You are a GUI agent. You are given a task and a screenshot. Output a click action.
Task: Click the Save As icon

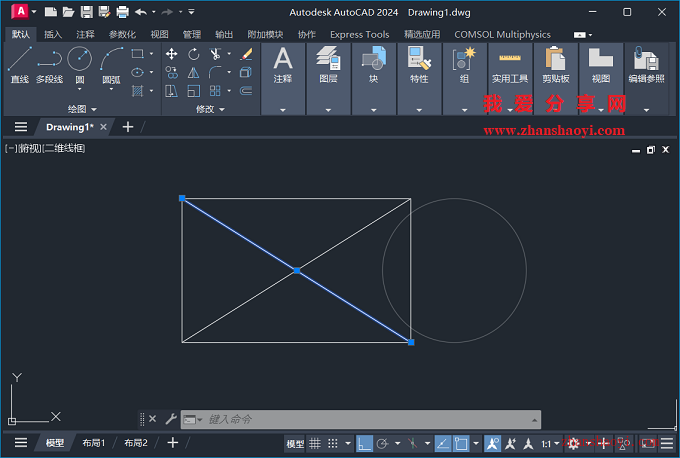pos(105,12)
